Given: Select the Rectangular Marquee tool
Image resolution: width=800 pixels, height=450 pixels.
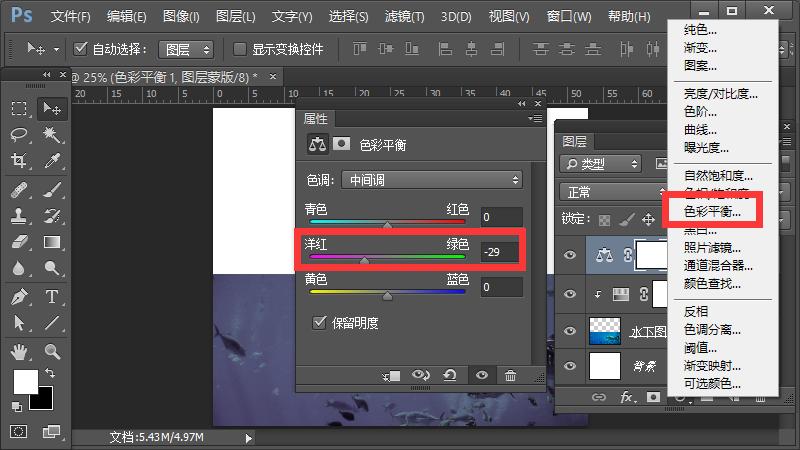Looking at the screenshot, I should [19, 108].
